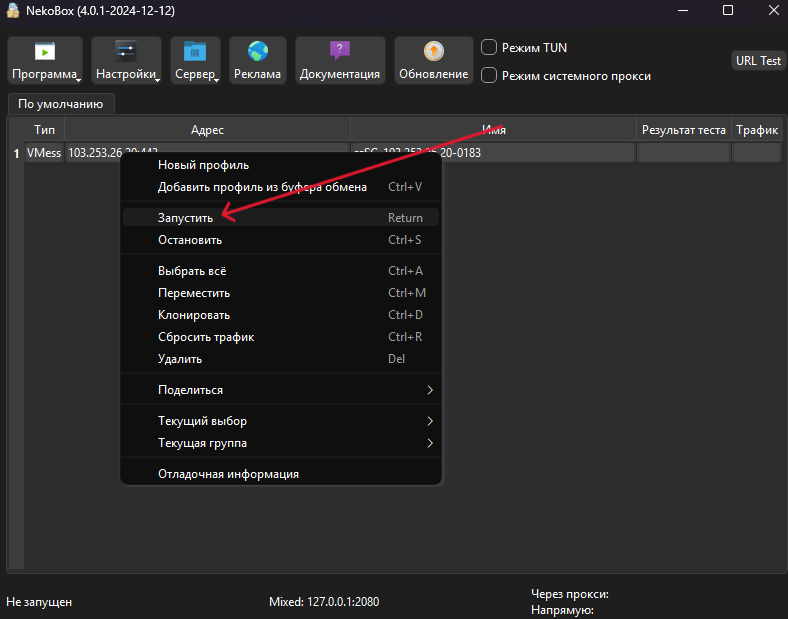Click the Реклама globe icon
This screenshot has width=788, height=619.
coord(258,51)
